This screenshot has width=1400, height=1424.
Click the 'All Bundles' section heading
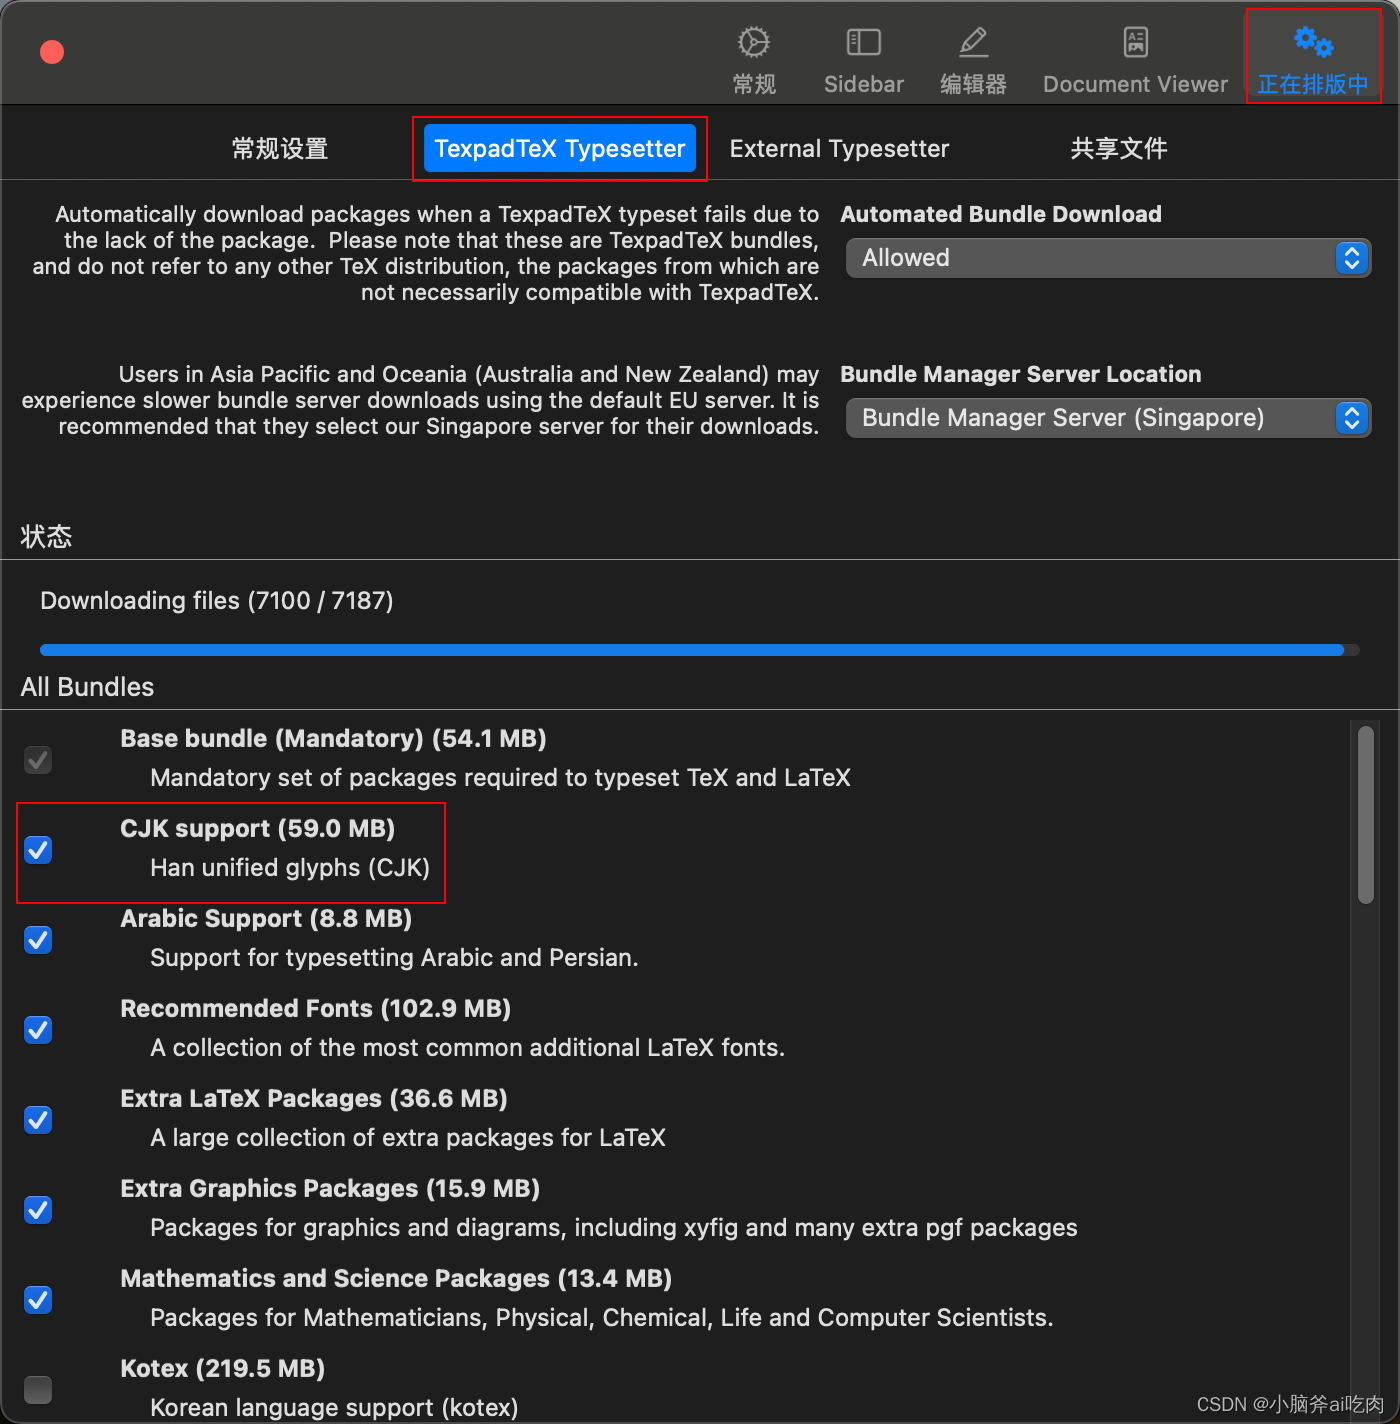pos(87,687)
